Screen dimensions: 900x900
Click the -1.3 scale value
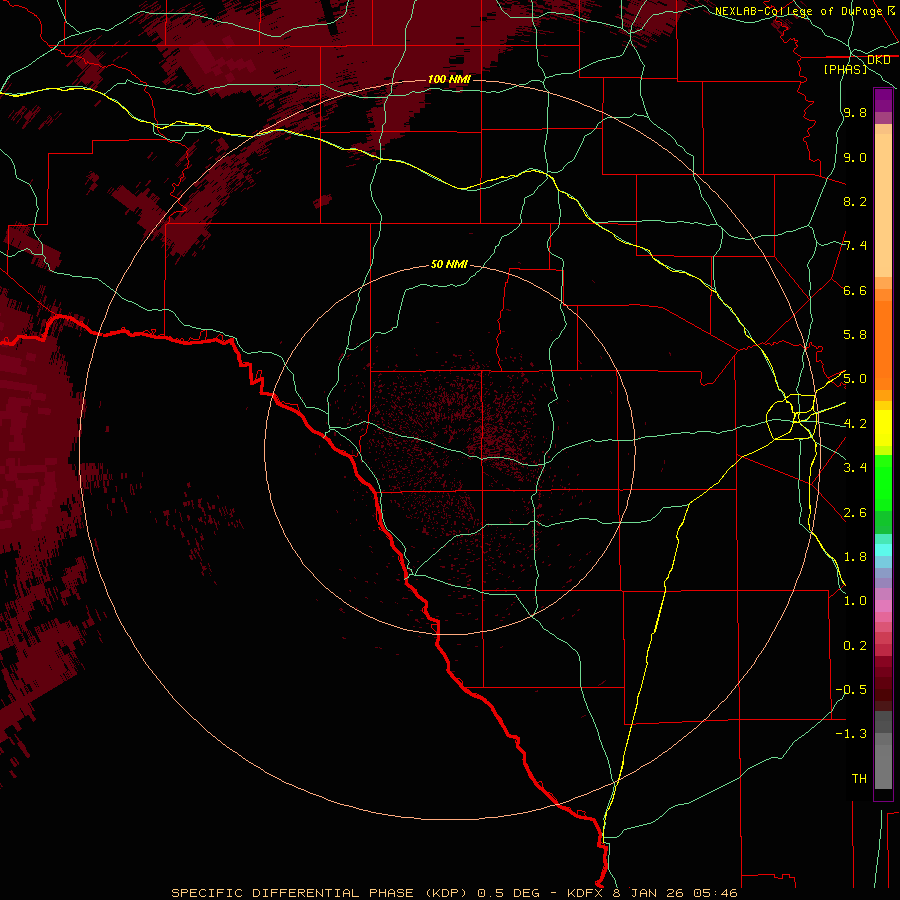point(851,734)
